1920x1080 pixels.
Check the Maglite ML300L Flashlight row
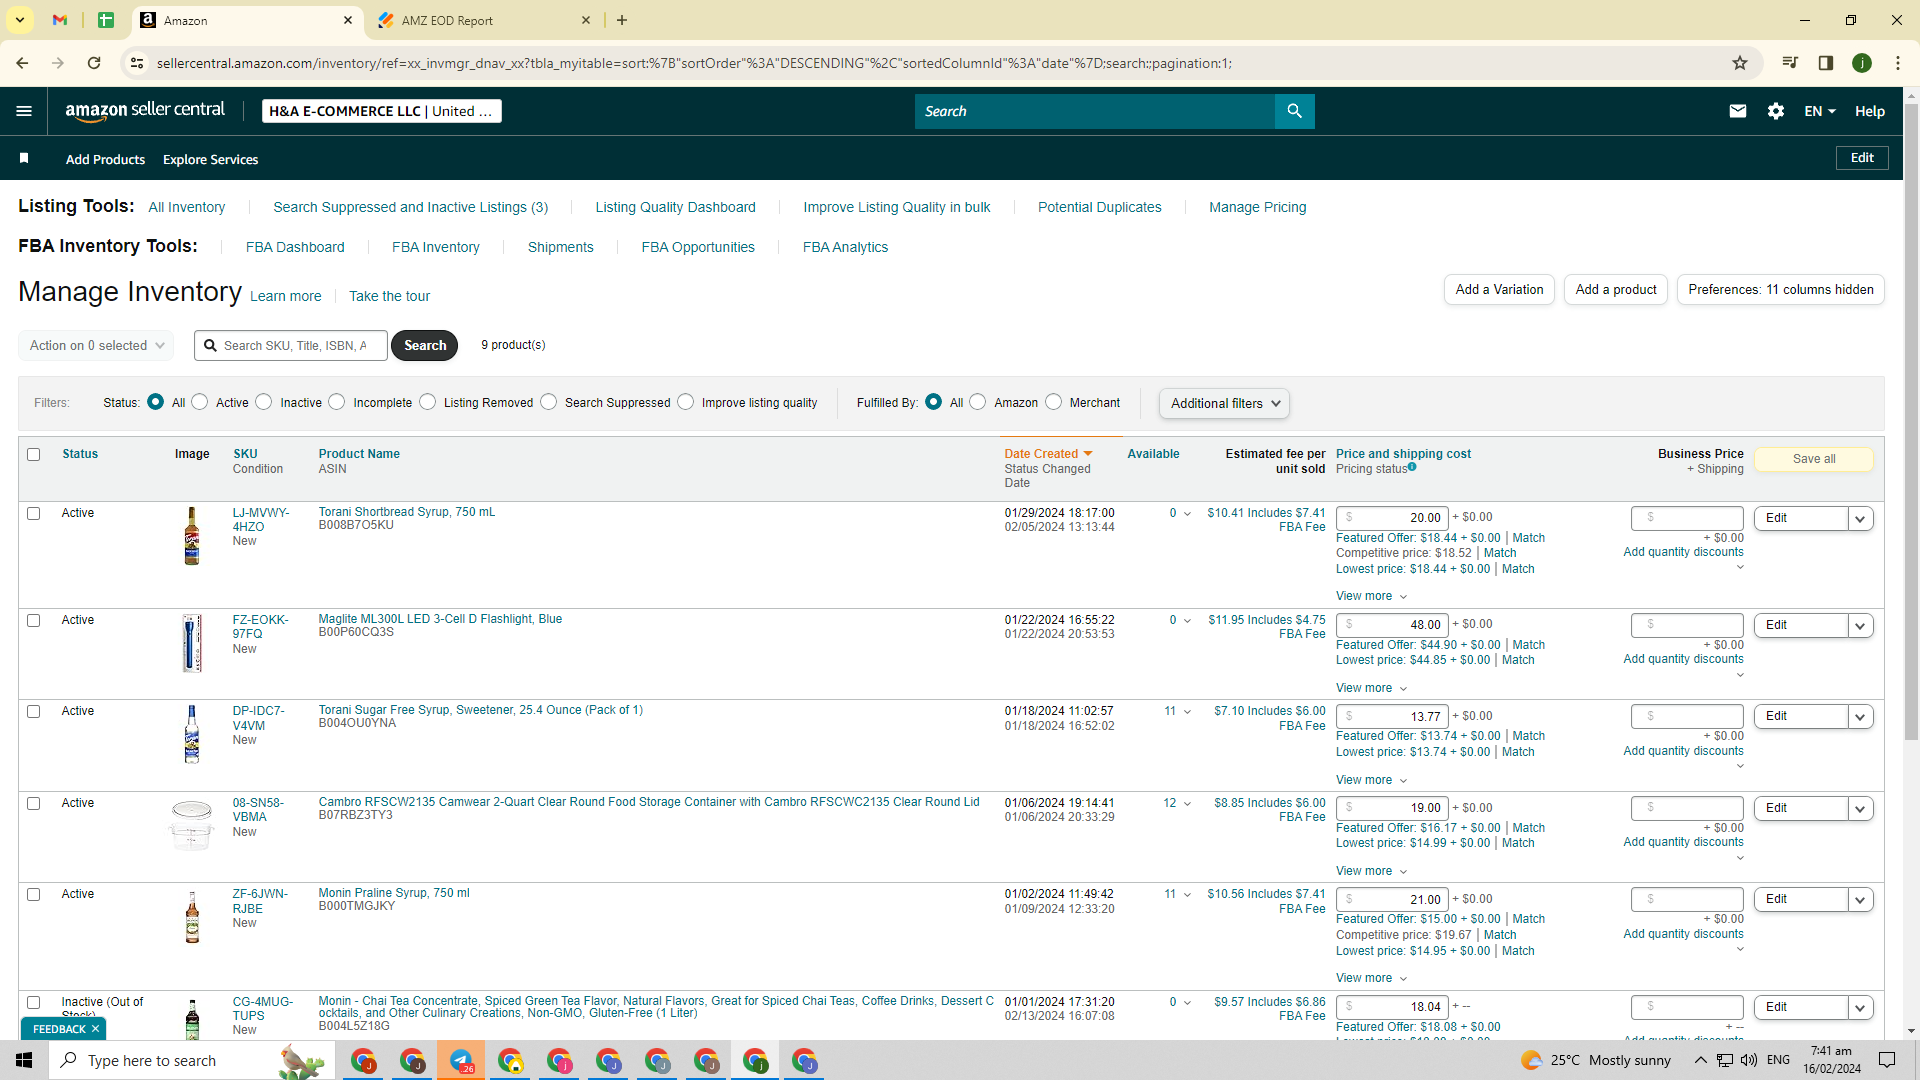point(34,620)
